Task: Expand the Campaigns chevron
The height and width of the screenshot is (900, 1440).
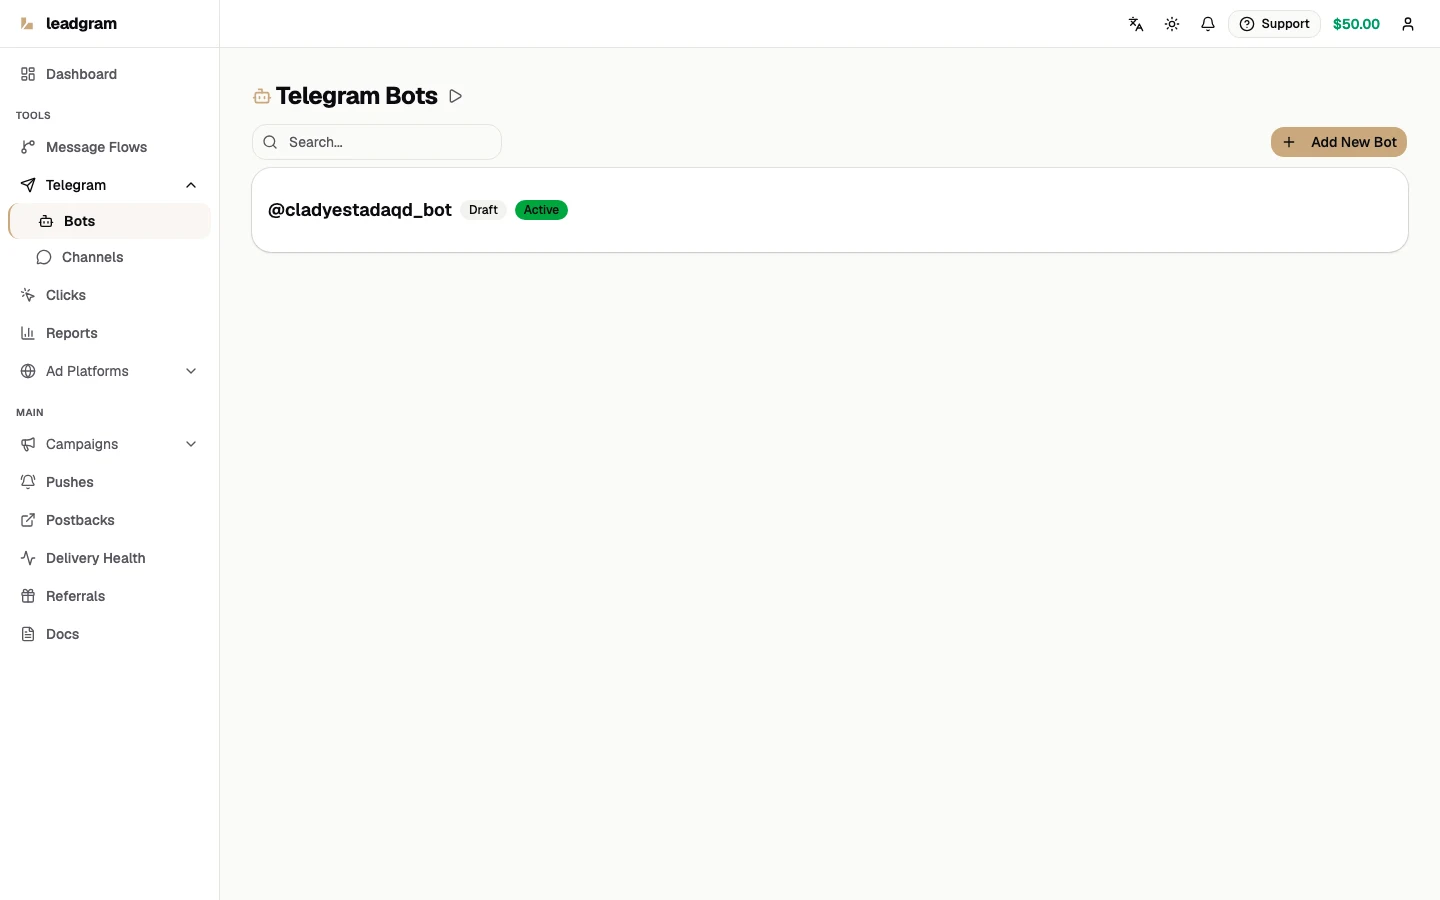Action: tap(191, 444)
